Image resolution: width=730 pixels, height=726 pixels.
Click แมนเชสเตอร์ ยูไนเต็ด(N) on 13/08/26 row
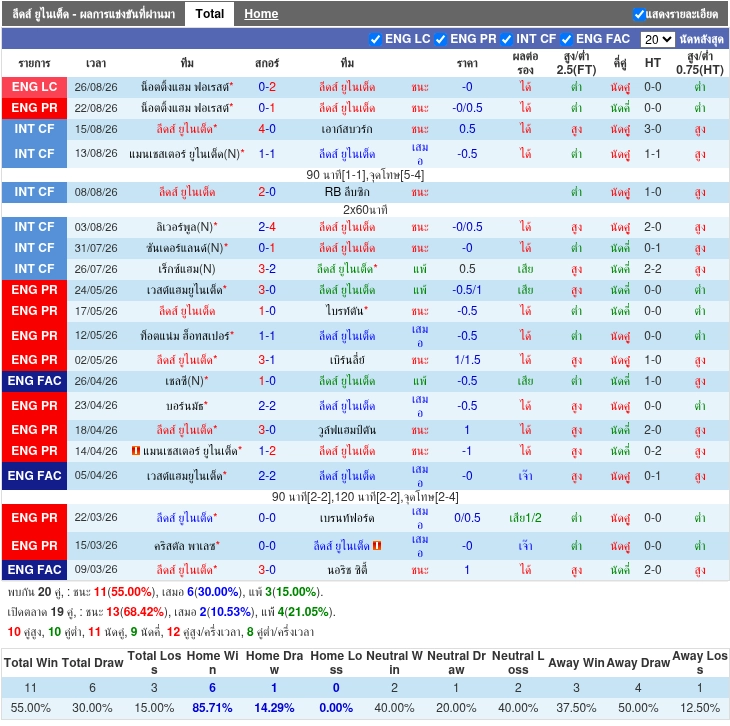[185, 154]
